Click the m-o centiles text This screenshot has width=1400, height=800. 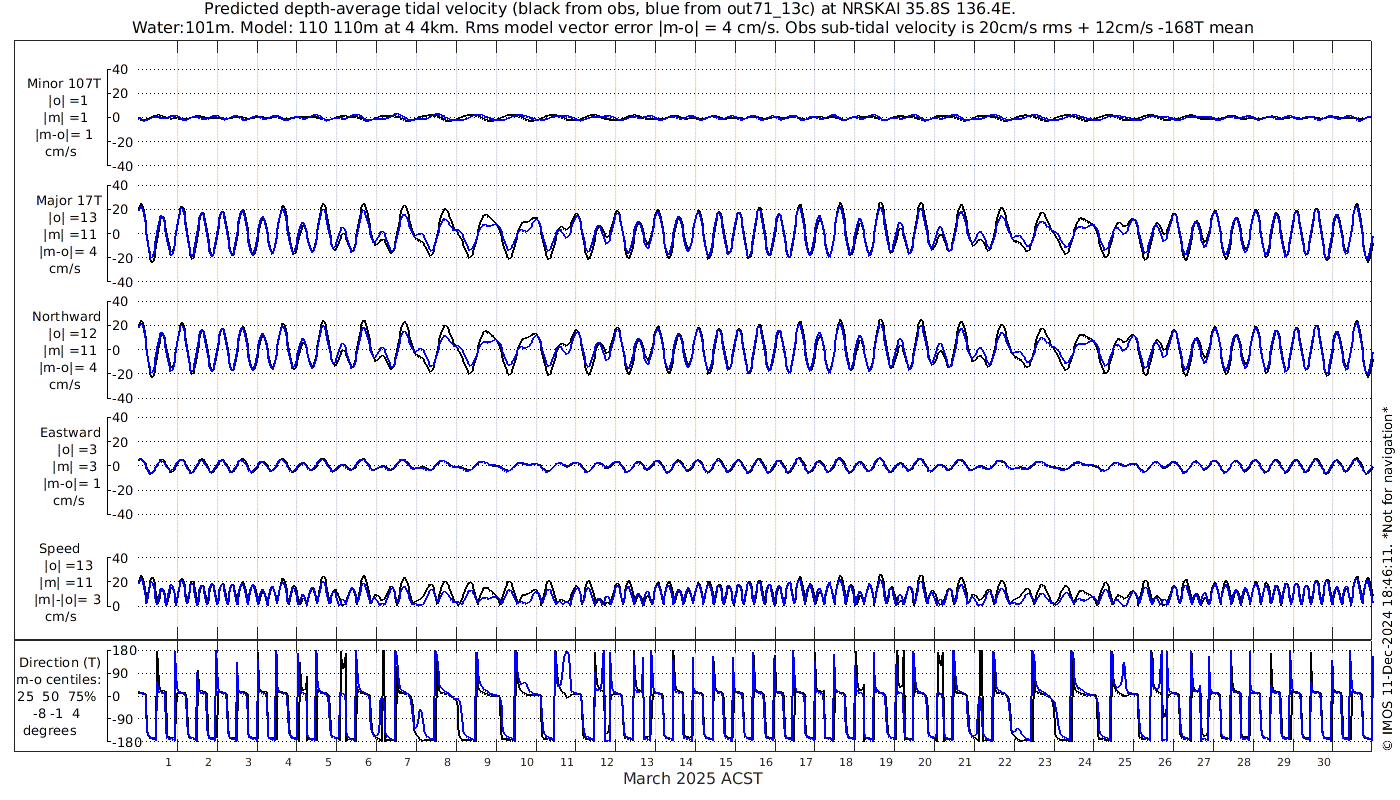tap(64, 679)
